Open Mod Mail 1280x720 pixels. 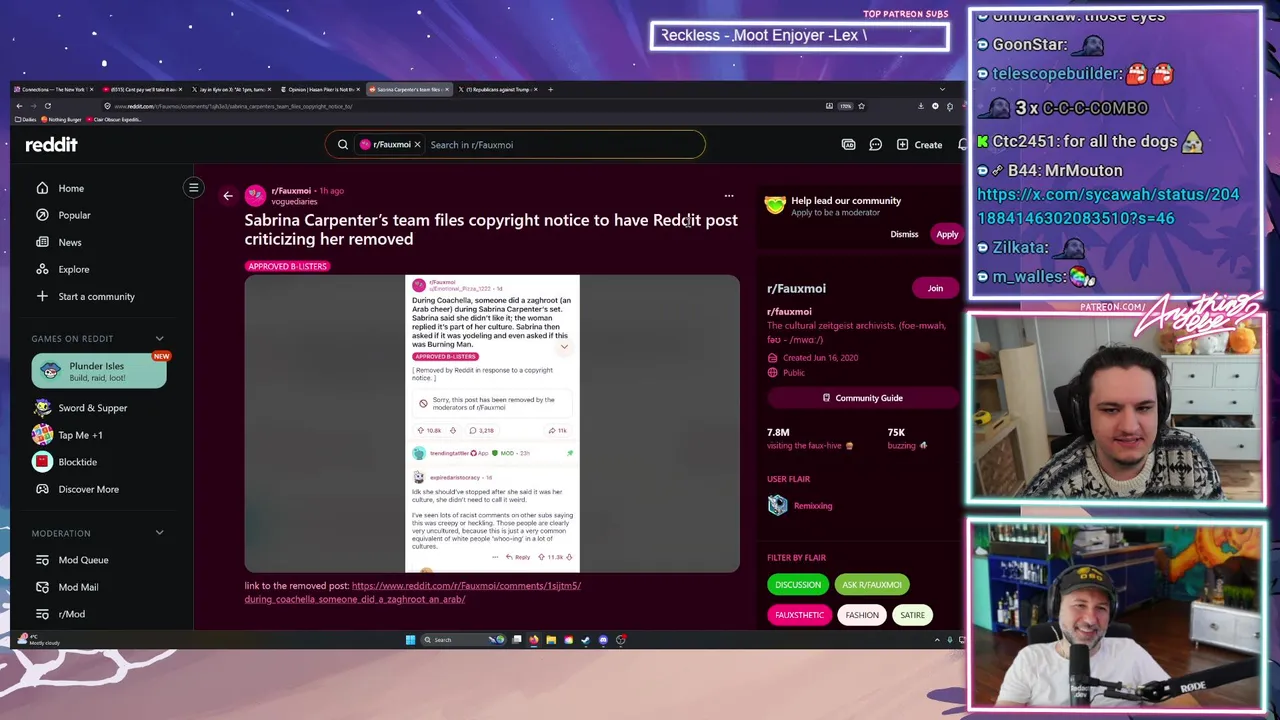point(67,587)
